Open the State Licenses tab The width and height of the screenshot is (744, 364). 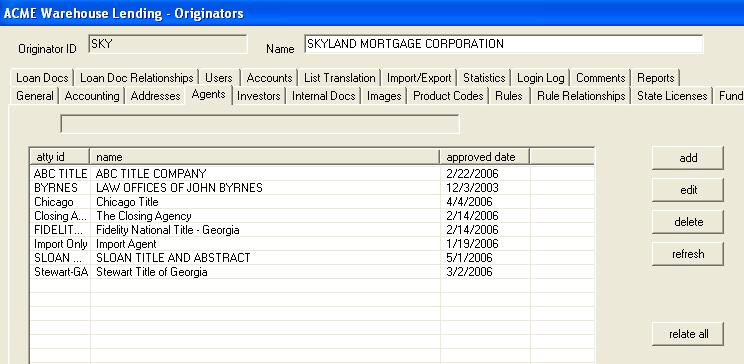(x=672, y=96)
